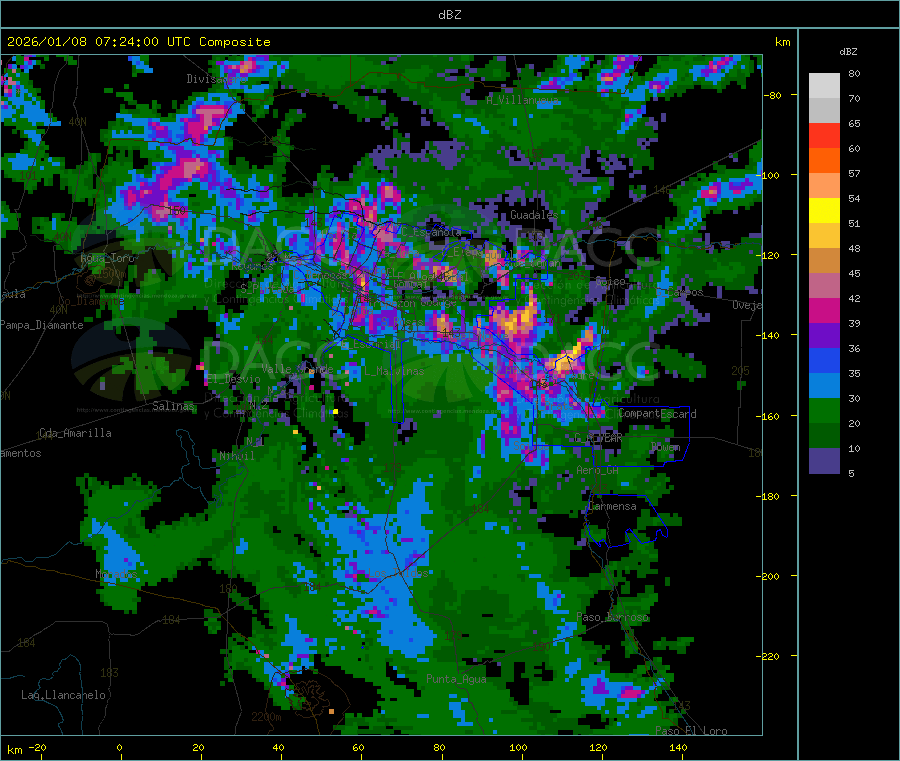The height and width of the screenshot is (761, 900).
Task: Select the orange 57-60 dBZ legend swatch
Action: (824, 161)
